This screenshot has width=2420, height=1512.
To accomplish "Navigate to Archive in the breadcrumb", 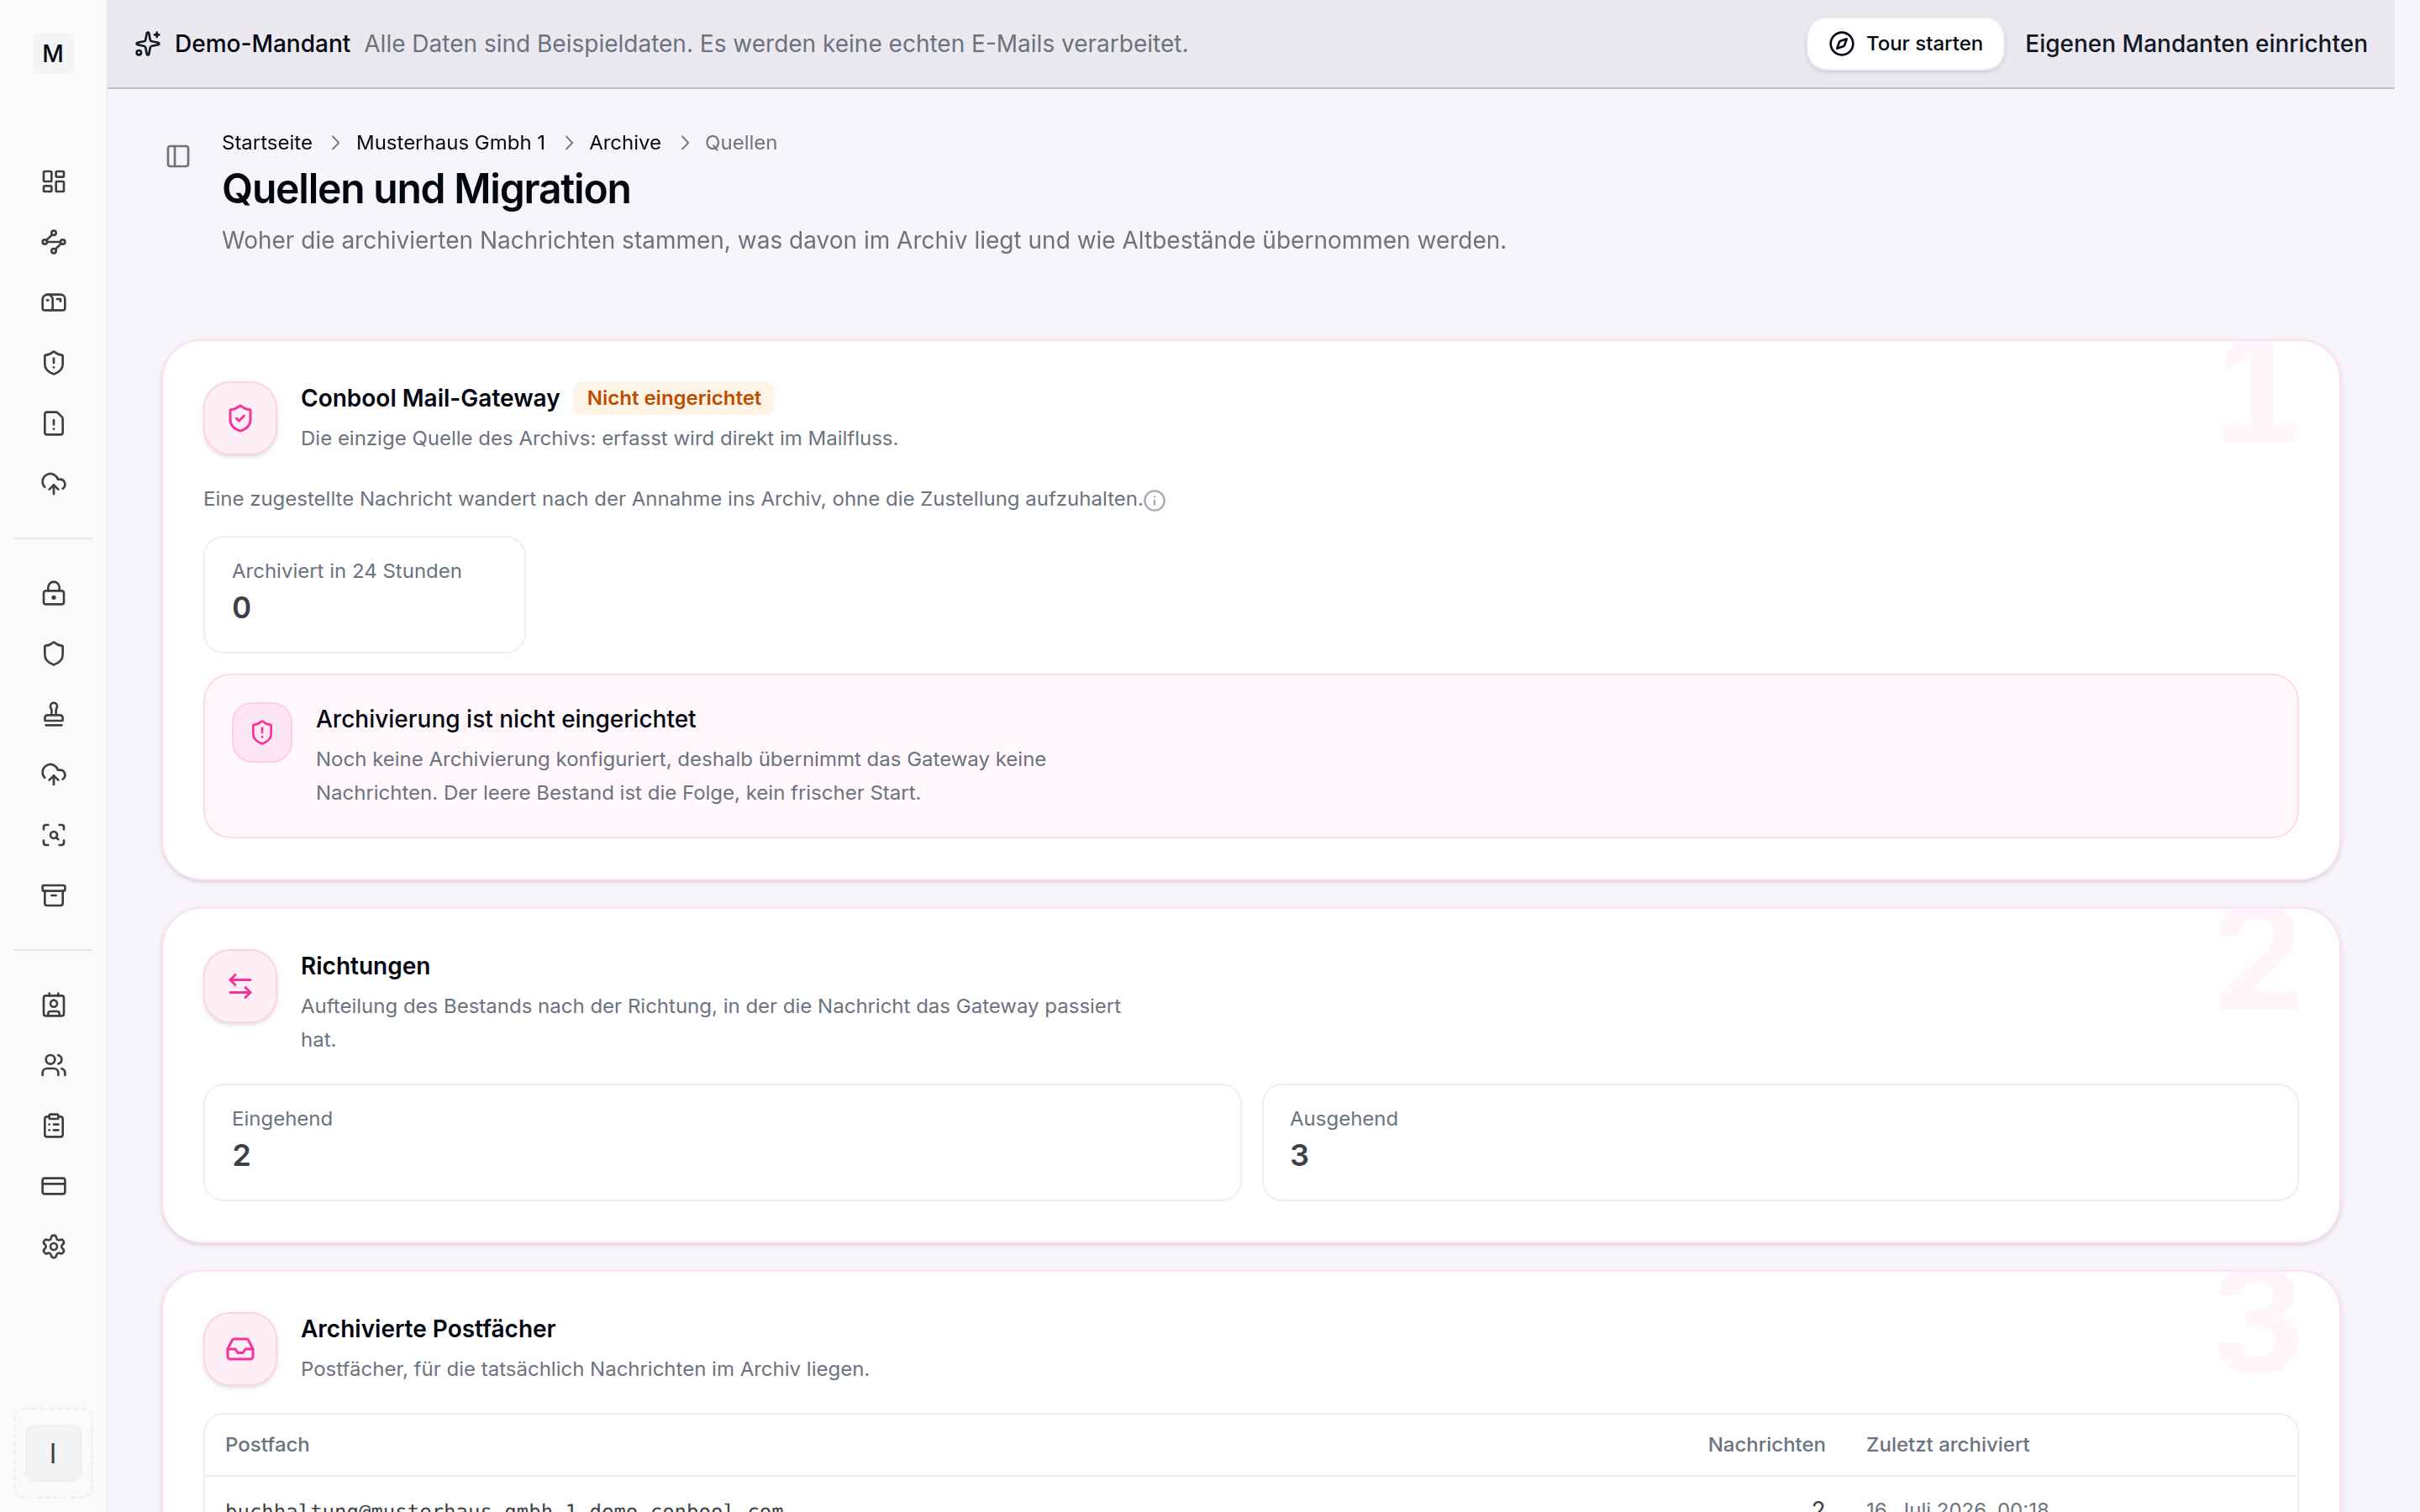I will [625, 143].
